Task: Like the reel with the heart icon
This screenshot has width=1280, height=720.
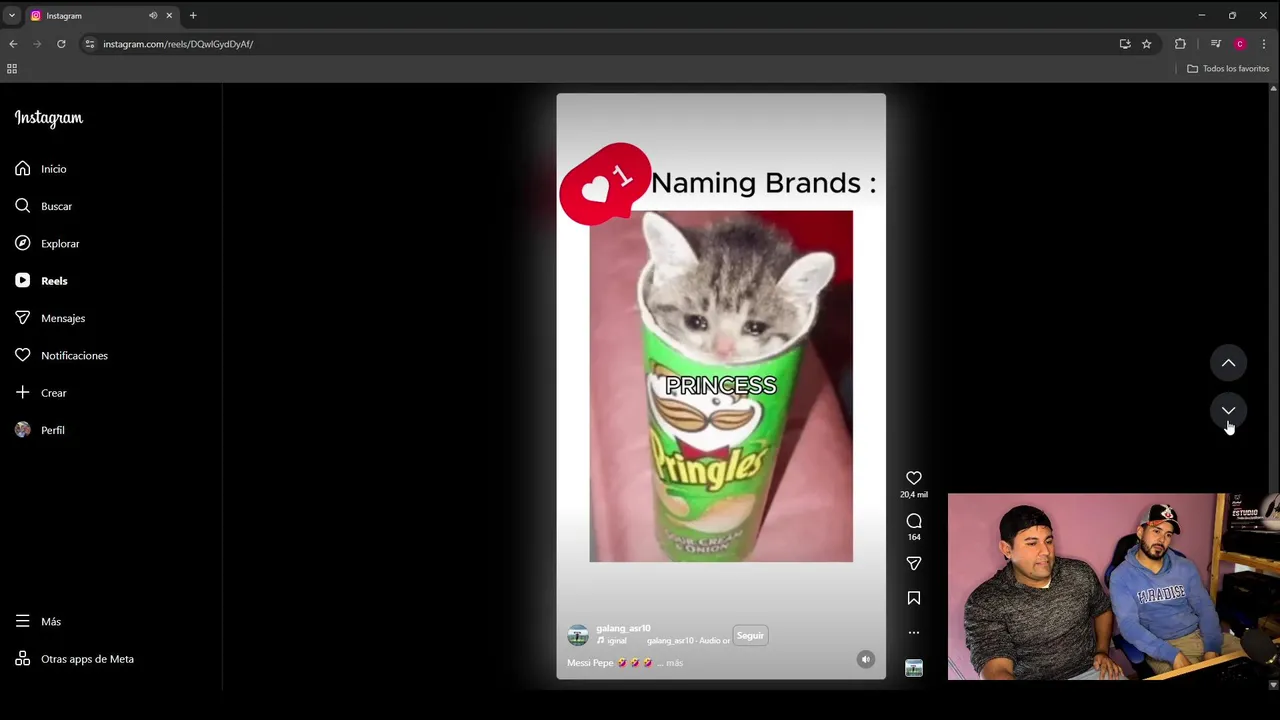Action: [x=914, y=478]
